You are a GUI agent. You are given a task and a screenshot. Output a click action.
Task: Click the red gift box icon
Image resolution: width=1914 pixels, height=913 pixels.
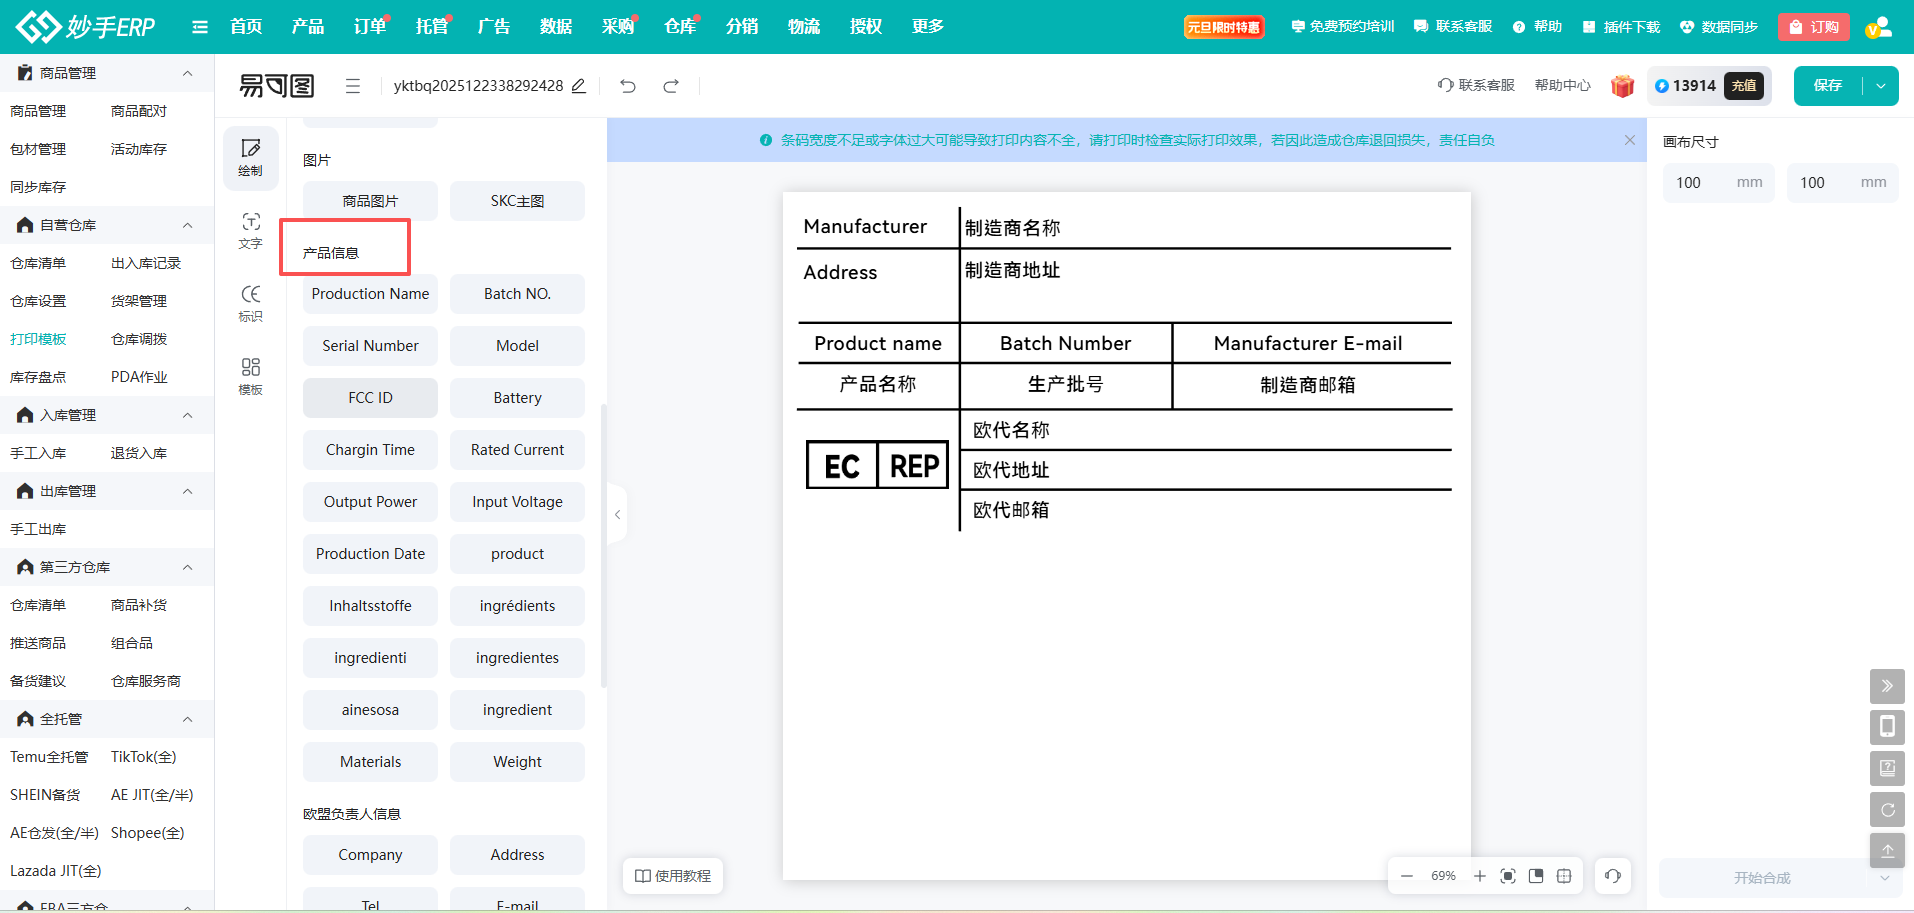1622,86
